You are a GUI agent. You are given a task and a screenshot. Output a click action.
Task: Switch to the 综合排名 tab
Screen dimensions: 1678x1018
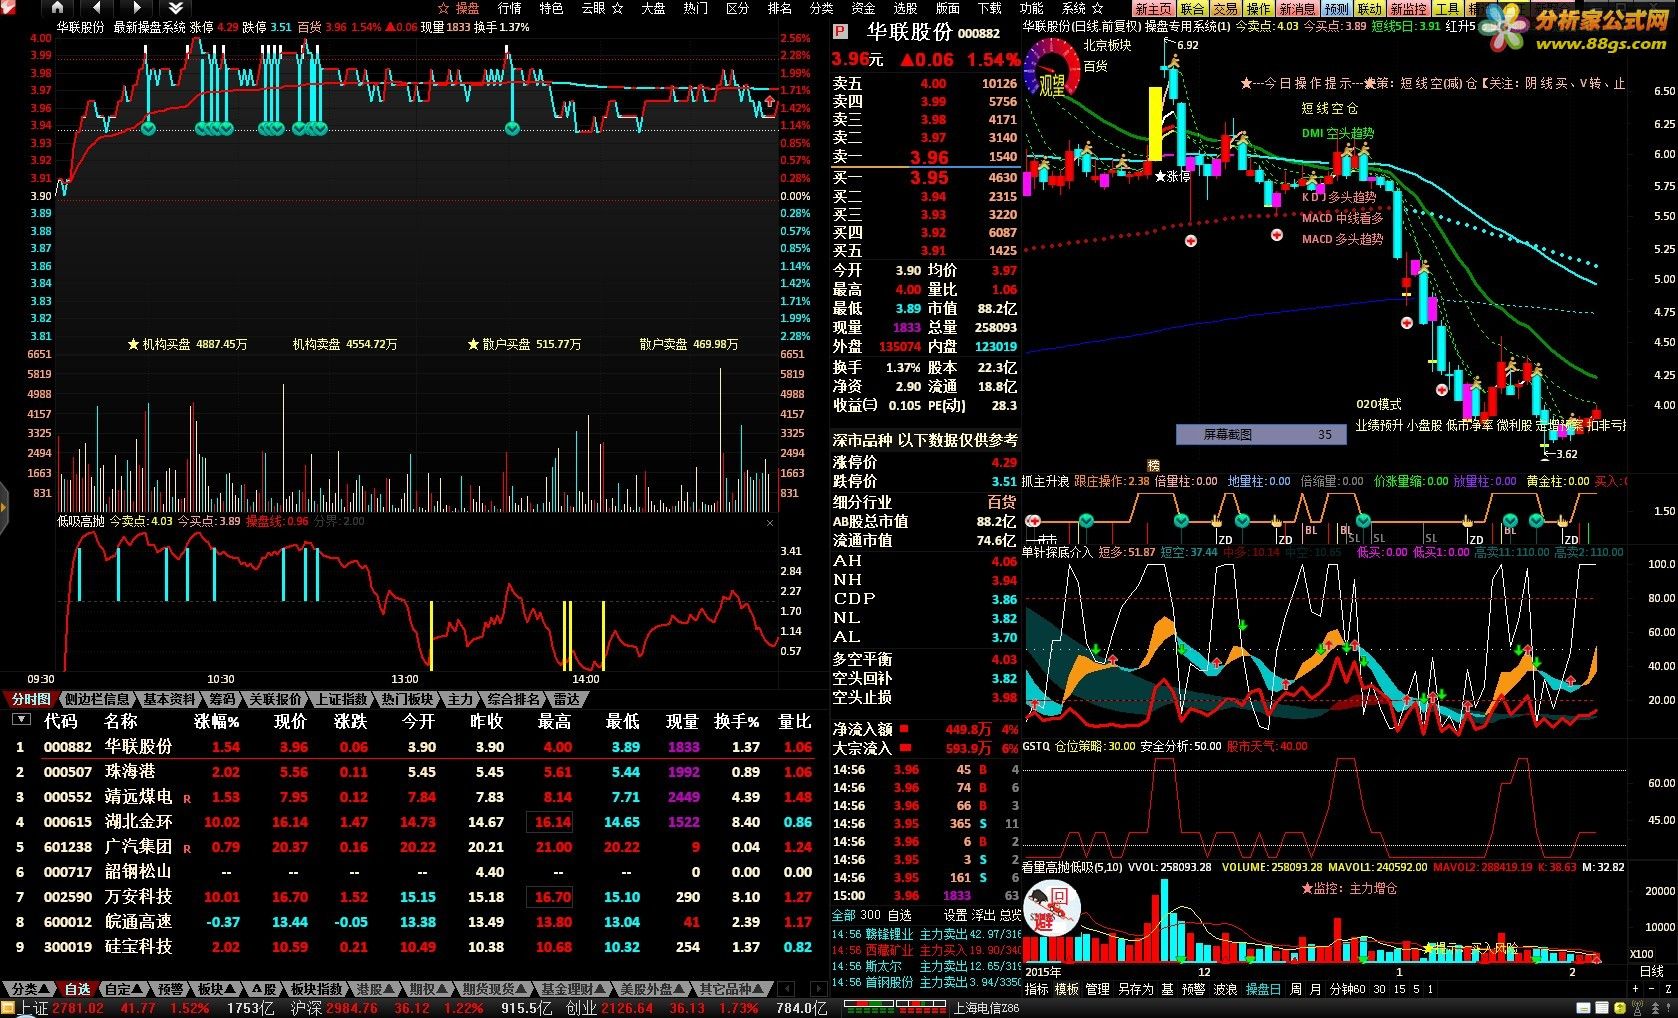pos(514,699)
